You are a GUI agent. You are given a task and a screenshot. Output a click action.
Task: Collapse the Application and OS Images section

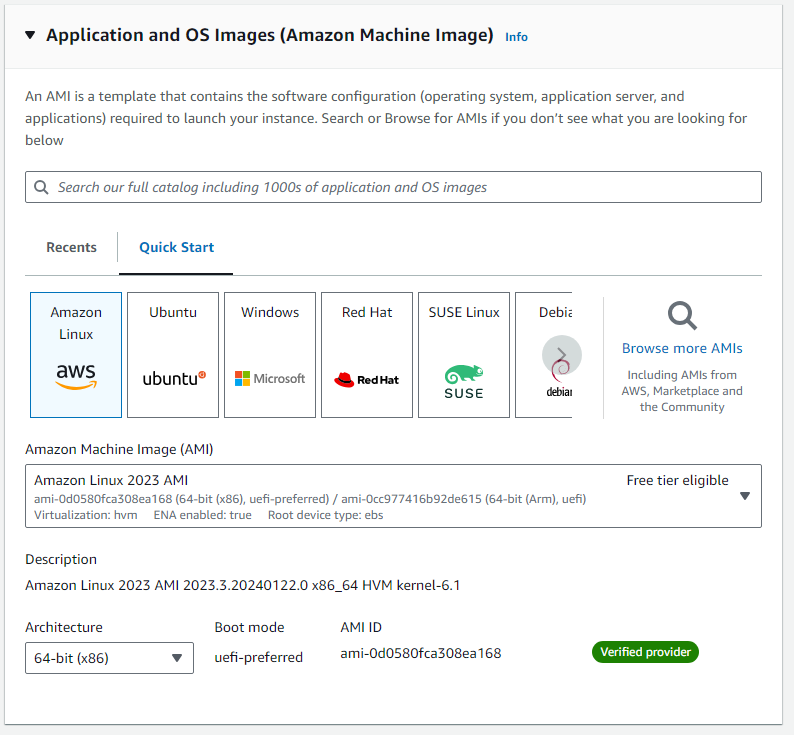click(30, 35)
